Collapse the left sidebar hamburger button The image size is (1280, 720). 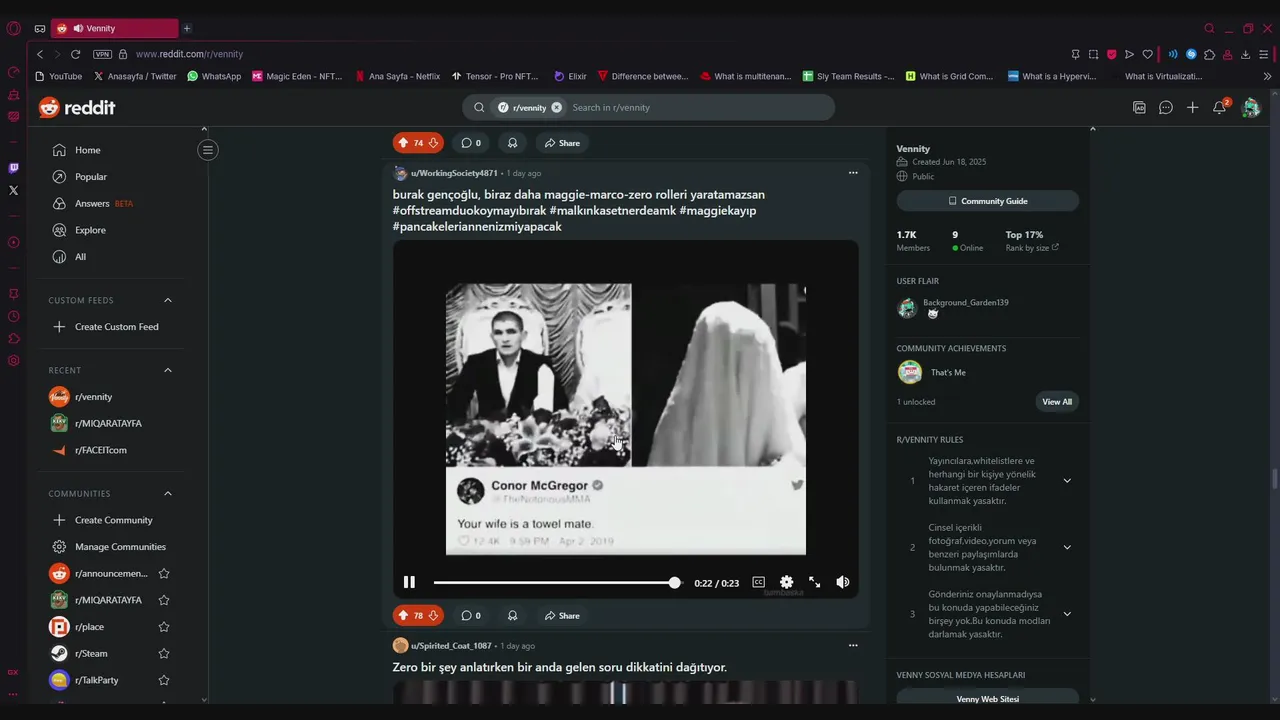207,150
